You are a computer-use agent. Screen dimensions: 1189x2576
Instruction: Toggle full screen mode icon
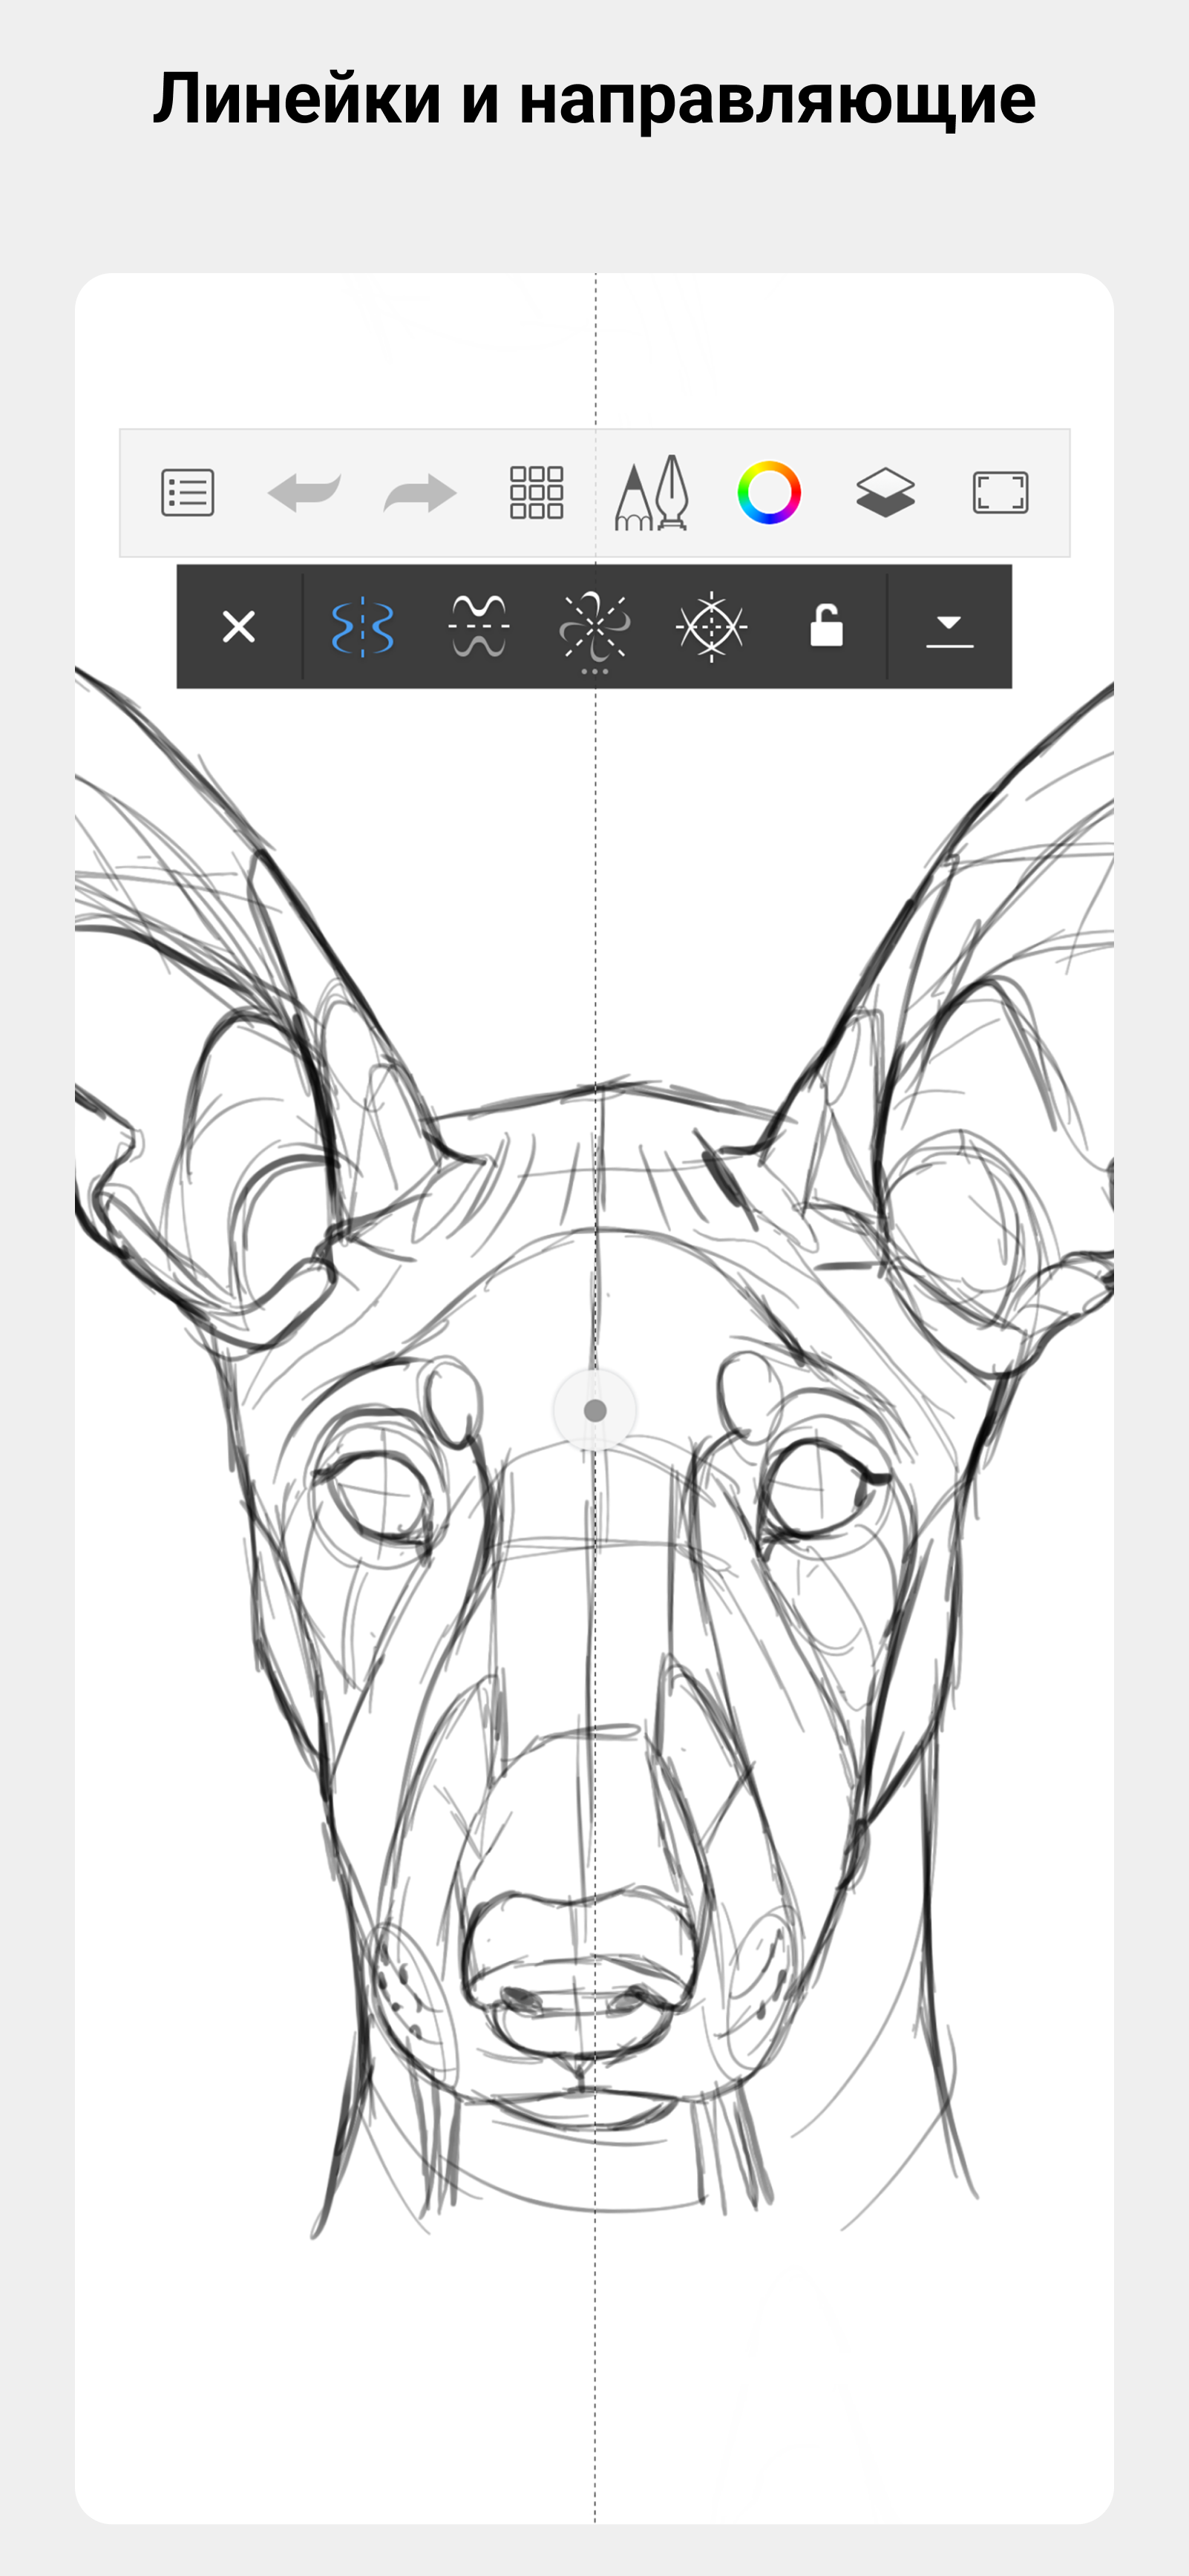coord(1000,492)
